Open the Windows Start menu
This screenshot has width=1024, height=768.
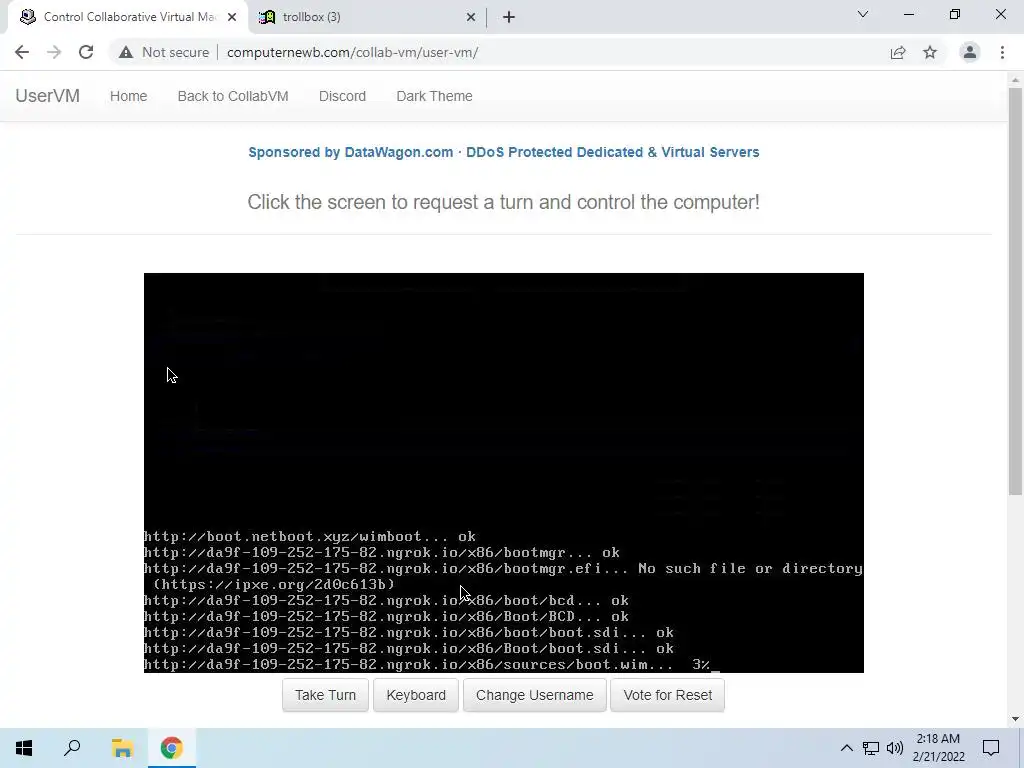pos(24,748)
